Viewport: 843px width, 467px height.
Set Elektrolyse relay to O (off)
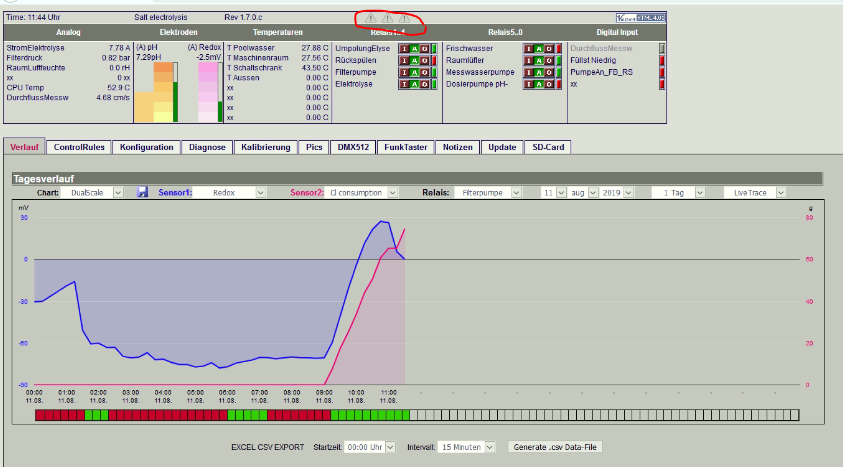click(425, 84)
